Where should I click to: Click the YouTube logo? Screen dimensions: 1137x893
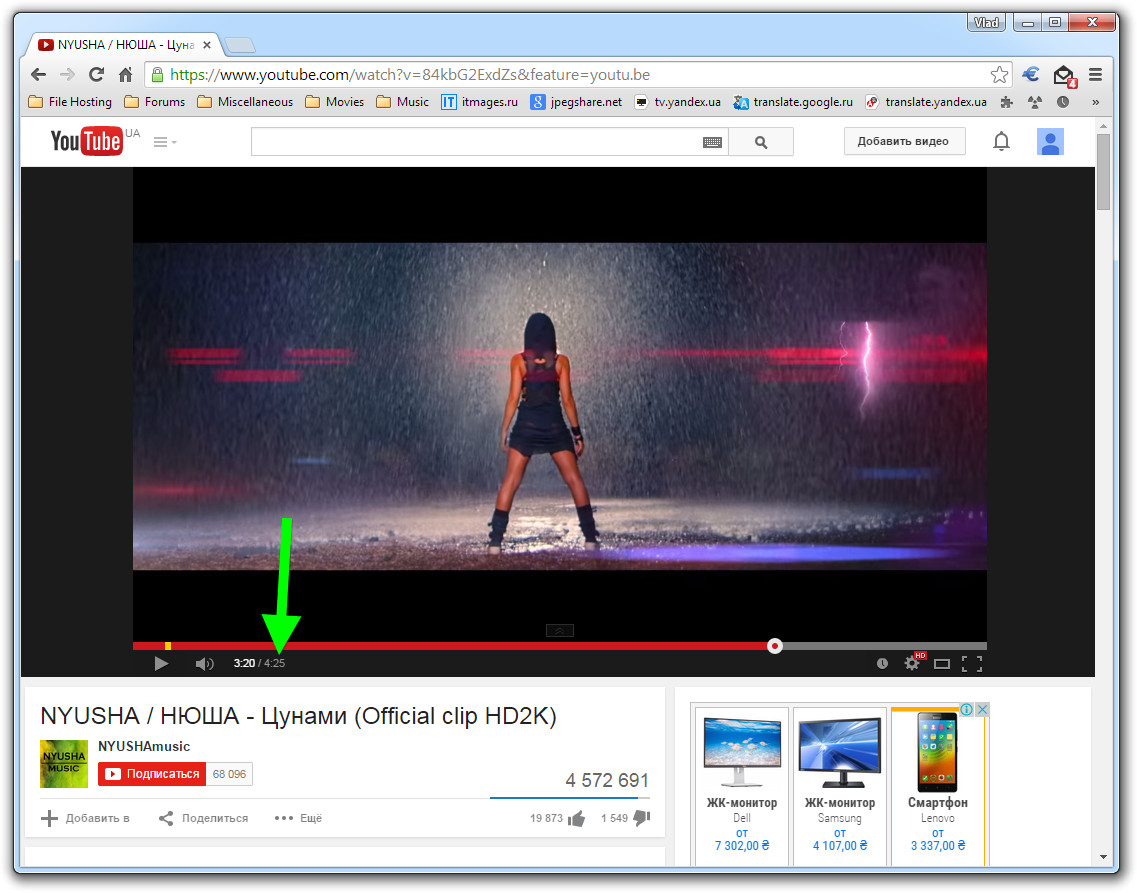(x=86, y=141)
